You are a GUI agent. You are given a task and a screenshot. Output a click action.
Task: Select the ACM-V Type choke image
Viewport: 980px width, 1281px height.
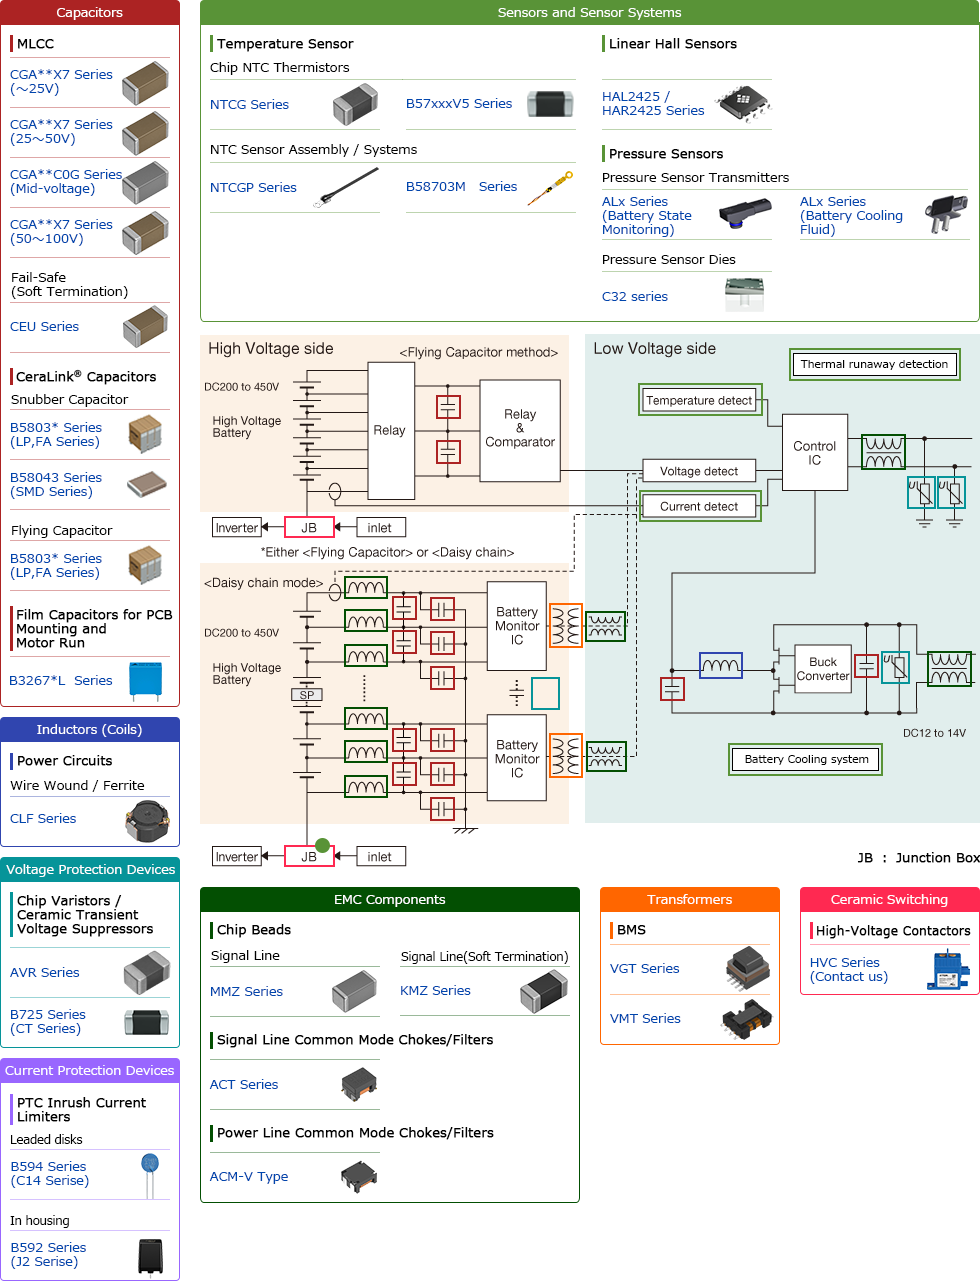[356, 1176]
